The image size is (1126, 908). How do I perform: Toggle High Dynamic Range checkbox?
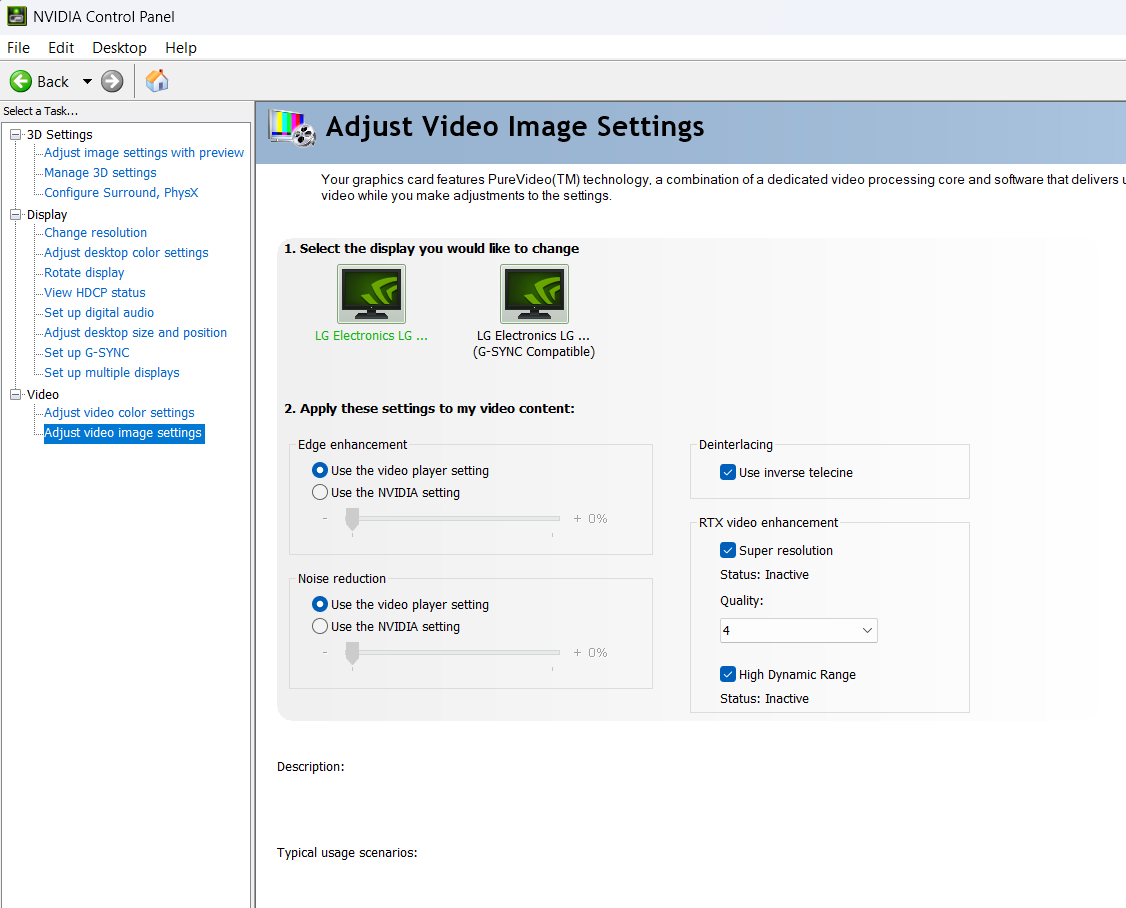[x=727, y=674]
